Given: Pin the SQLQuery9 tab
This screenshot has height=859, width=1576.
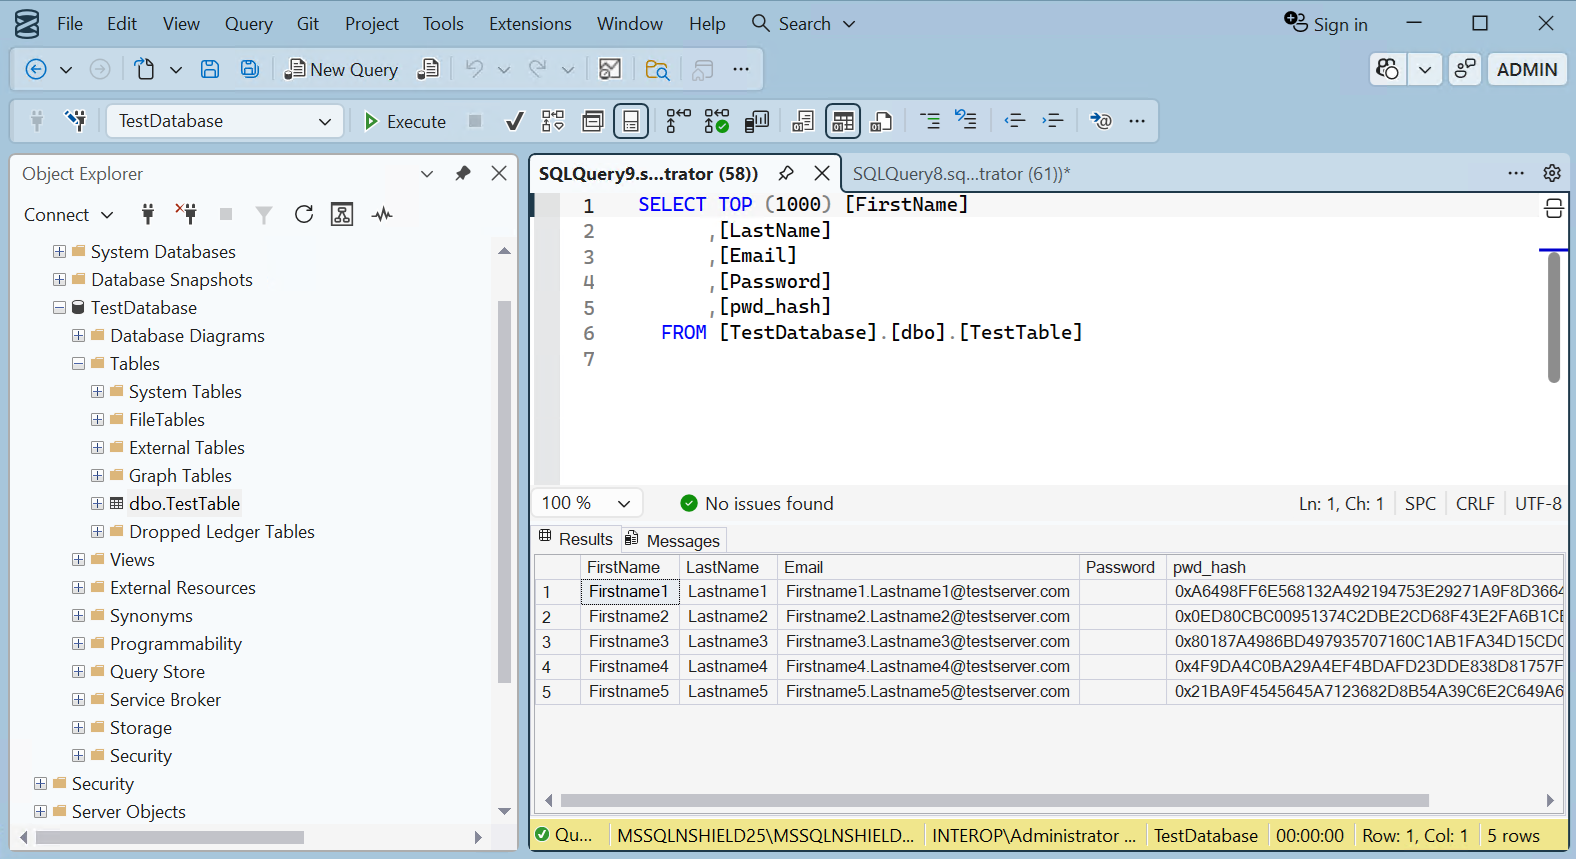Looking at the screenshot, I should (786, 173).
